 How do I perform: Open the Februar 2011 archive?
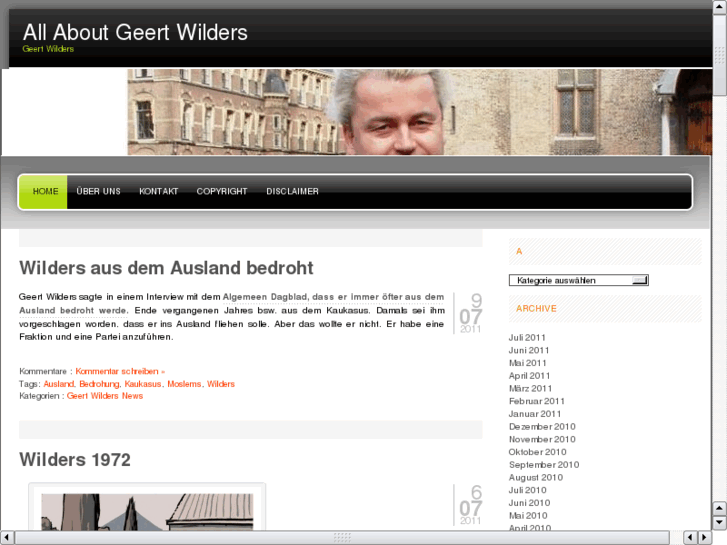click(x=536, y=401)
